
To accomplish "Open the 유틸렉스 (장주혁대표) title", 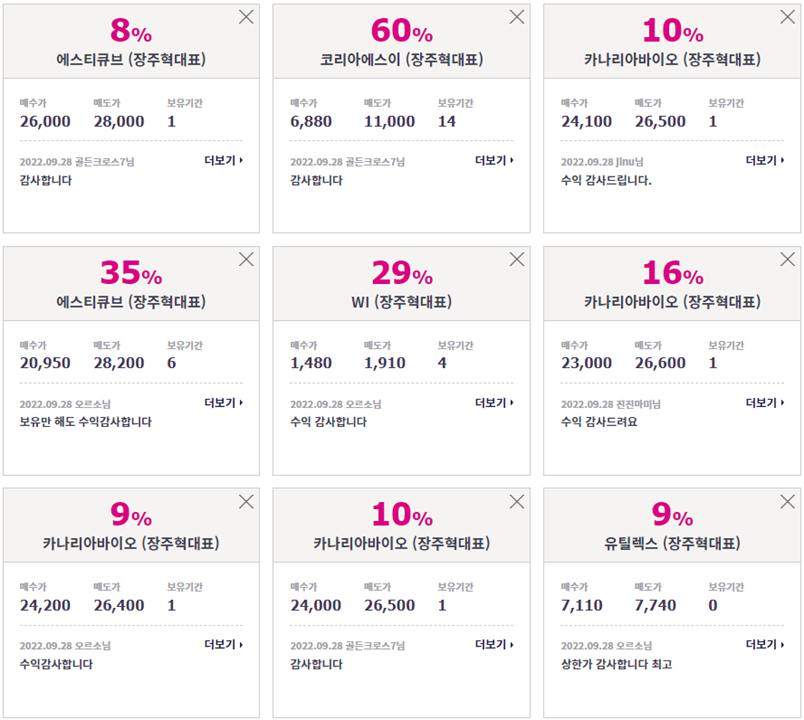I will 672,543.
